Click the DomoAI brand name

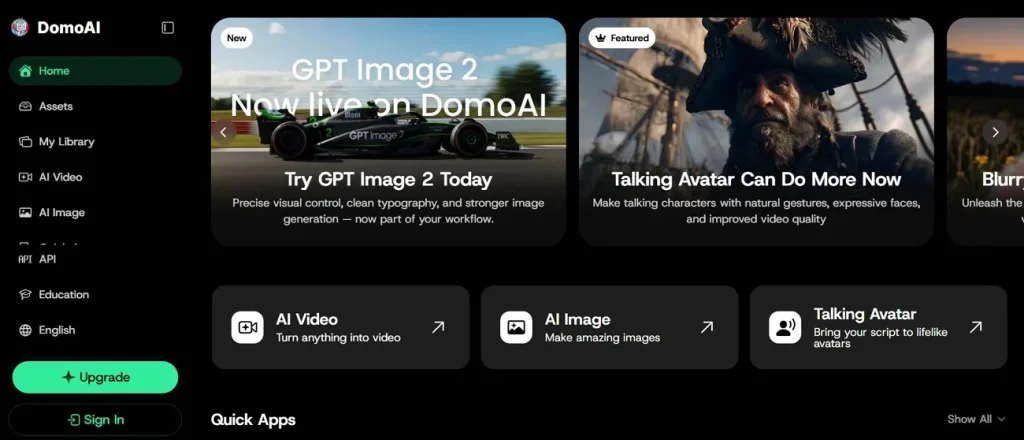coord(69,27)
